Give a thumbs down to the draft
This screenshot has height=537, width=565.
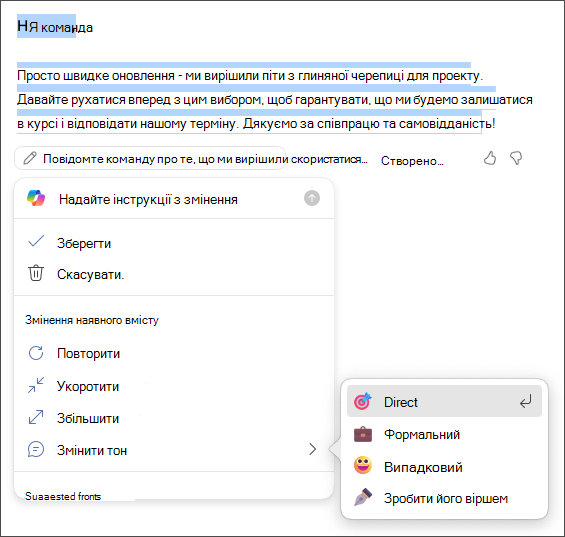point(516,158)
